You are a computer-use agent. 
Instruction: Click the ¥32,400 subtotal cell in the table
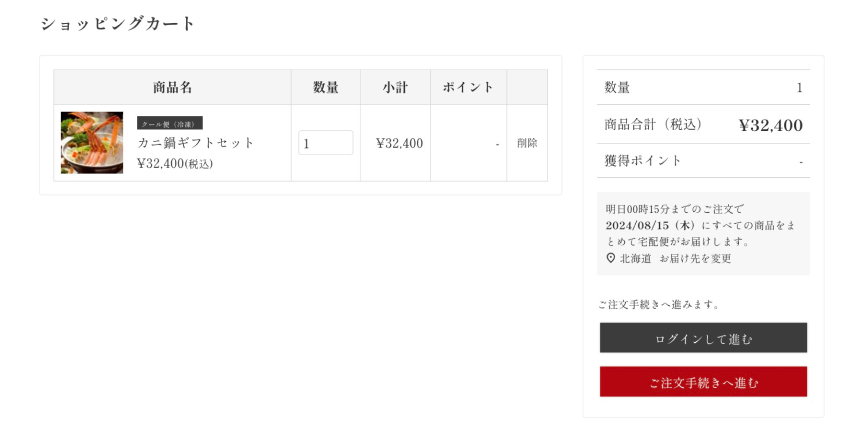click(399, 143)
